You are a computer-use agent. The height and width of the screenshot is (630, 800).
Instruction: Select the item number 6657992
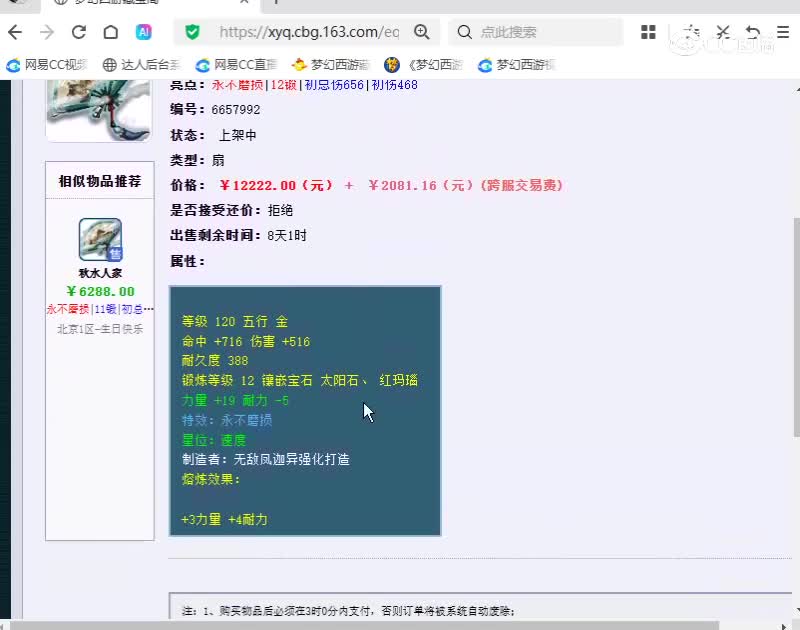(236, 110)
